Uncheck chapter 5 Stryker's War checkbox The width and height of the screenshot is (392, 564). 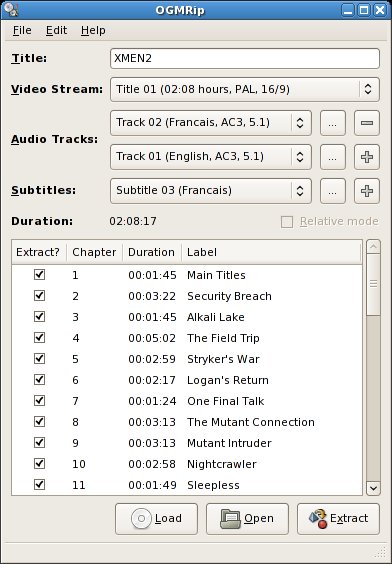[39, 359]
